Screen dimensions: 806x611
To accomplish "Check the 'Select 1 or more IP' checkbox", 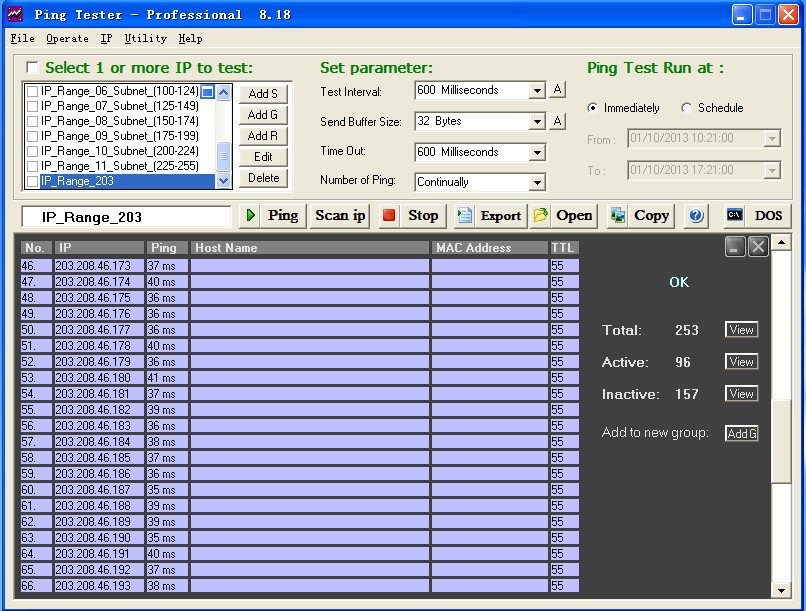I will (32, 68).
